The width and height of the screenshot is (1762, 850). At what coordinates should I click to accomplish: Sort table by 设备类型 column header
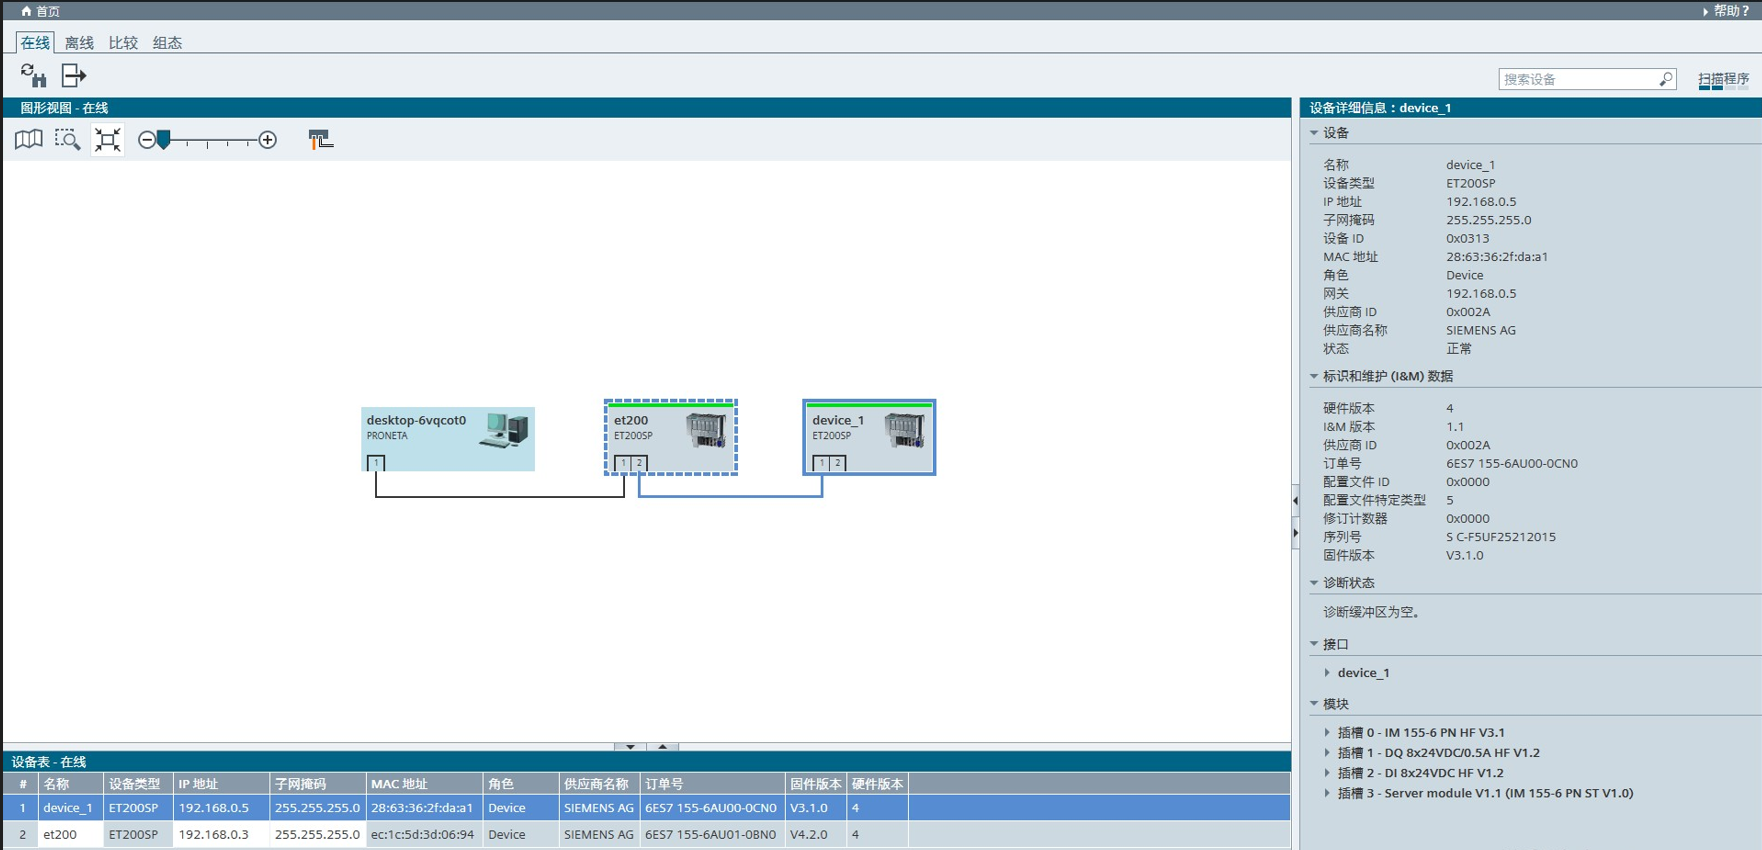[138, 784]
